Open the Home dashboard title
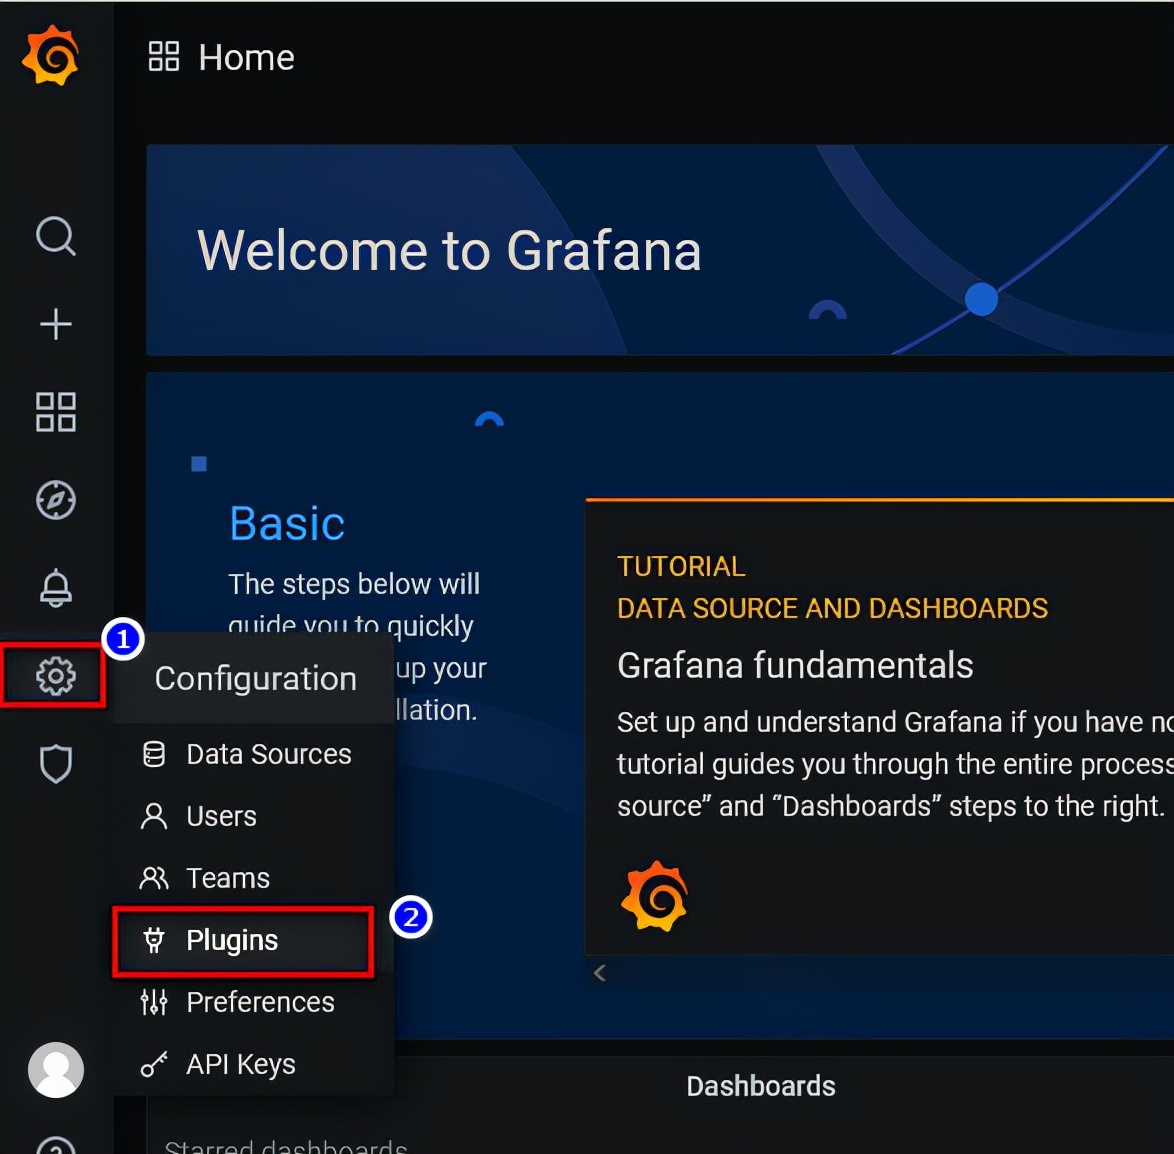Viewport: 1174px width, 1154px height. tap(246, 58)
